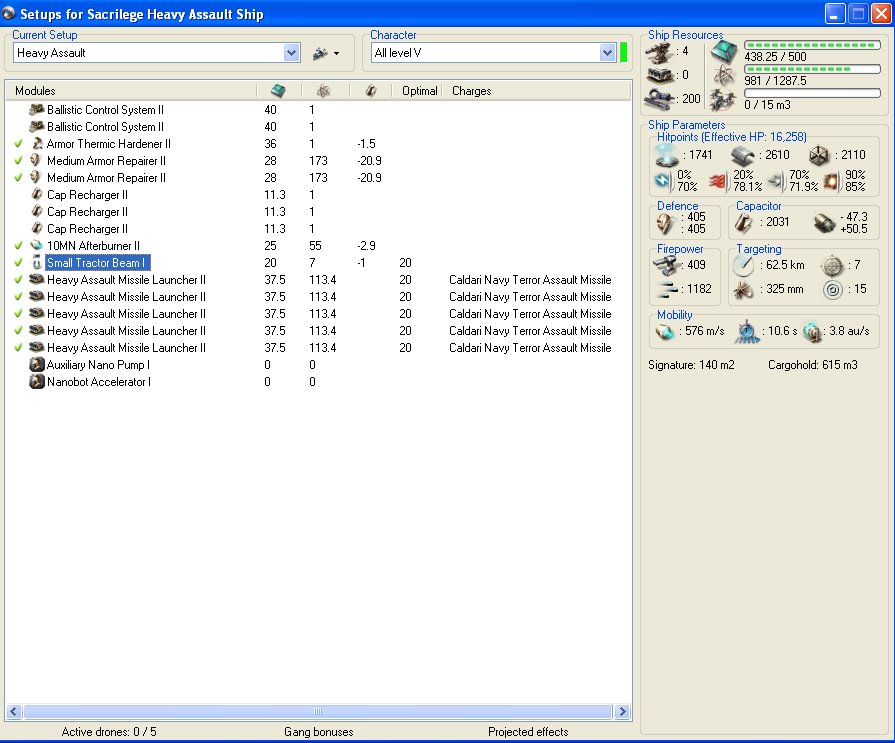Viewport: 895px width, 743px height.
Task: Click the shield hitpoints icon showing 1741
Action: pos(667,155)
